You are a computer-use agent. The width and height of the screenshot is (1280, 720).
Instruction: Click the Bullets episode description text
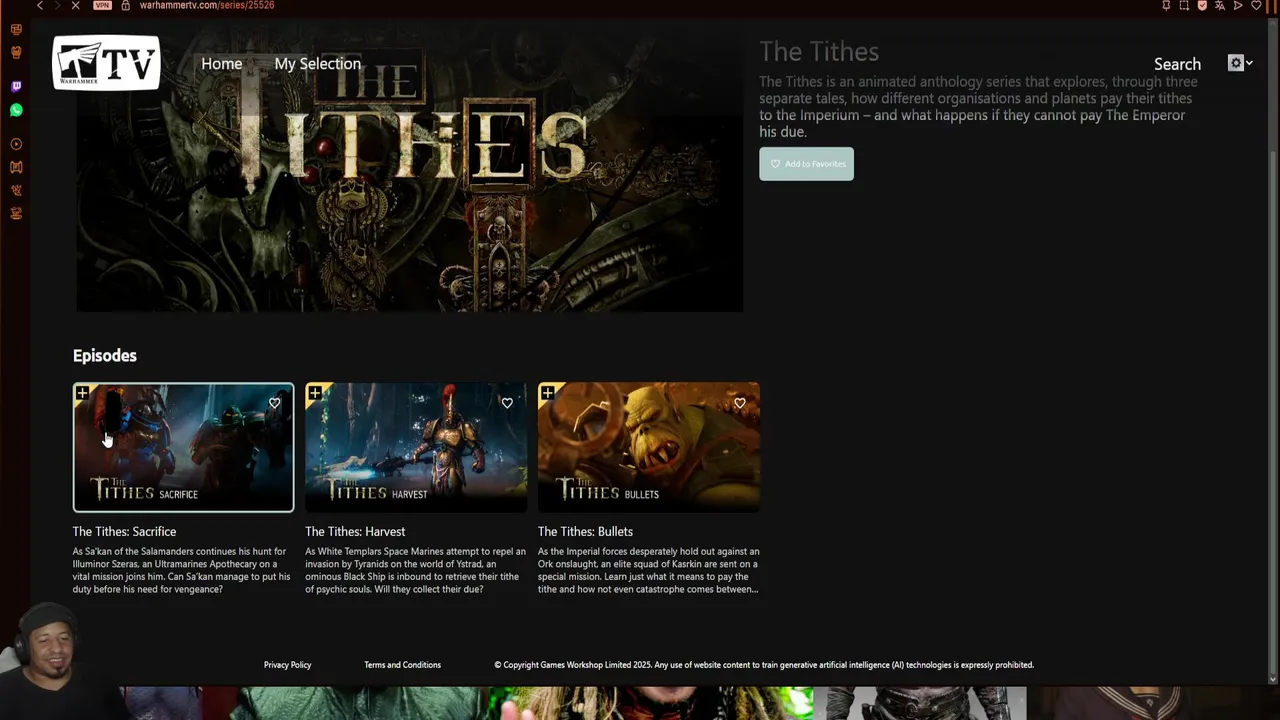coord(648,570)
